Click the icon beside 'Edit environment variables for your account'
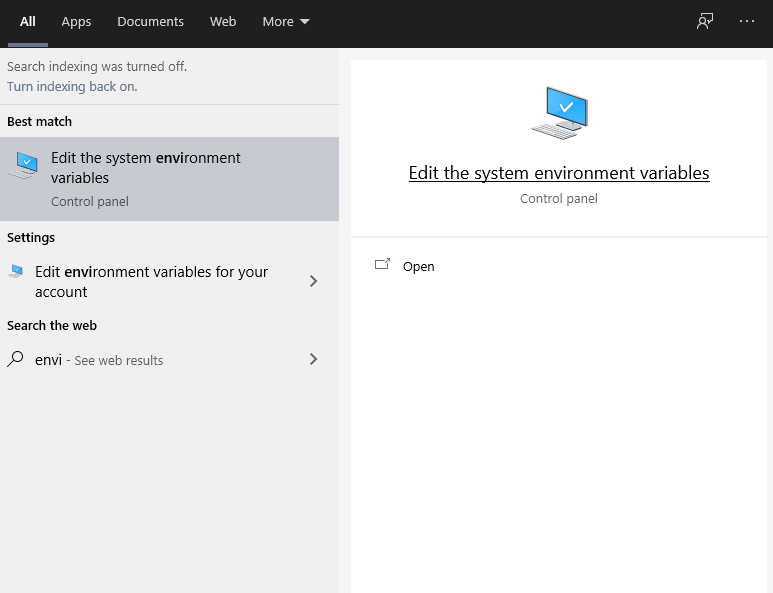773x593 pixels. point(16,272)
